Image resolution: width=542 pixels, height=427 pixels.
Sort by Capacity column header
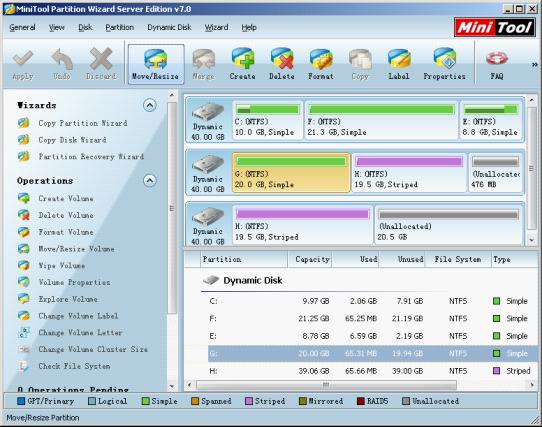pyautogui.click(x=310, y=259)
